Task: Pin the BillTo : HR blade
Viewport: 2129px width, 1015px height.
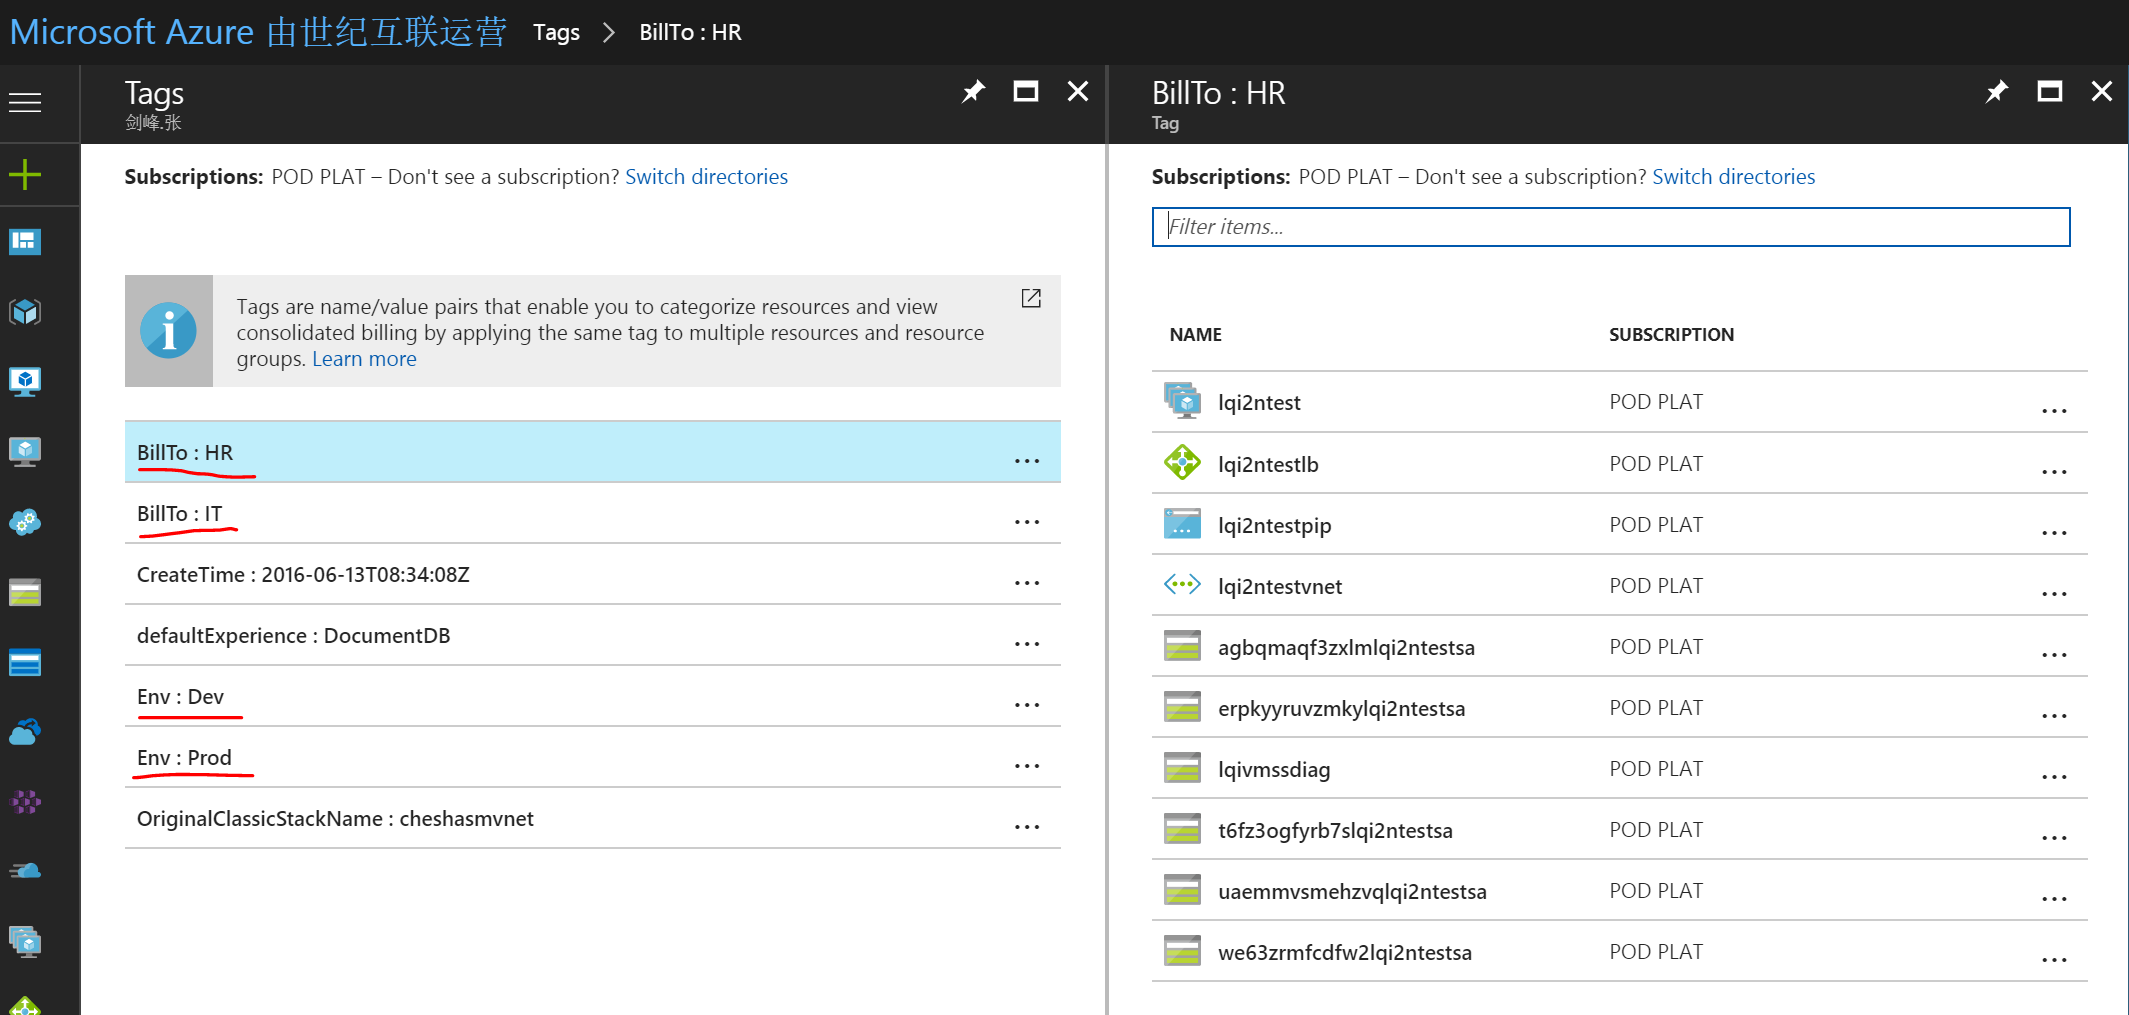Action: [1997, 92]
